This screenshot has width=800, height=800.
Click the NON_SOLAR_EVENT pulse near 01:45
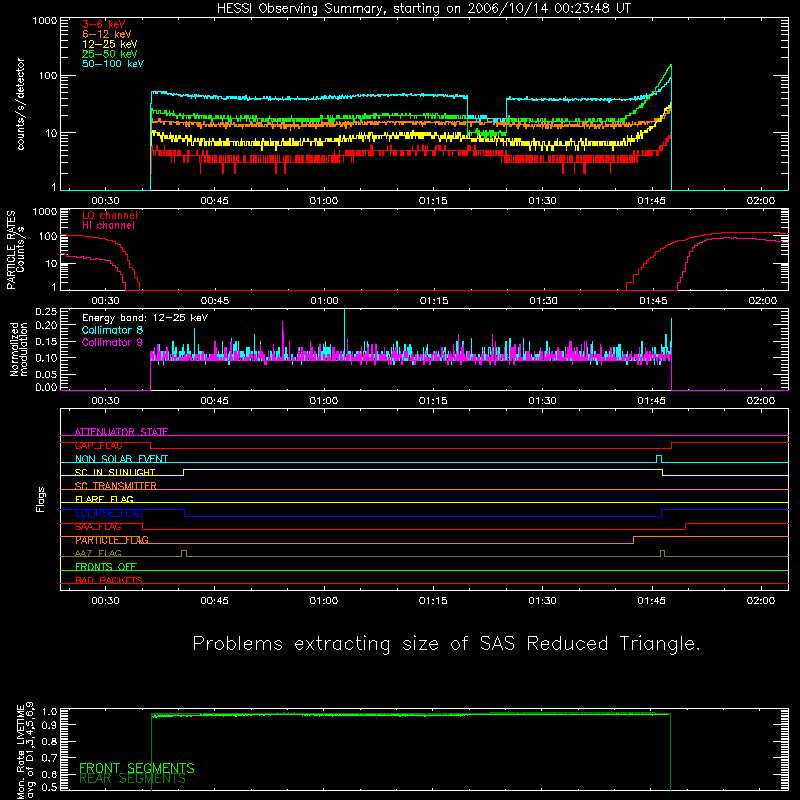coord(659,459)
